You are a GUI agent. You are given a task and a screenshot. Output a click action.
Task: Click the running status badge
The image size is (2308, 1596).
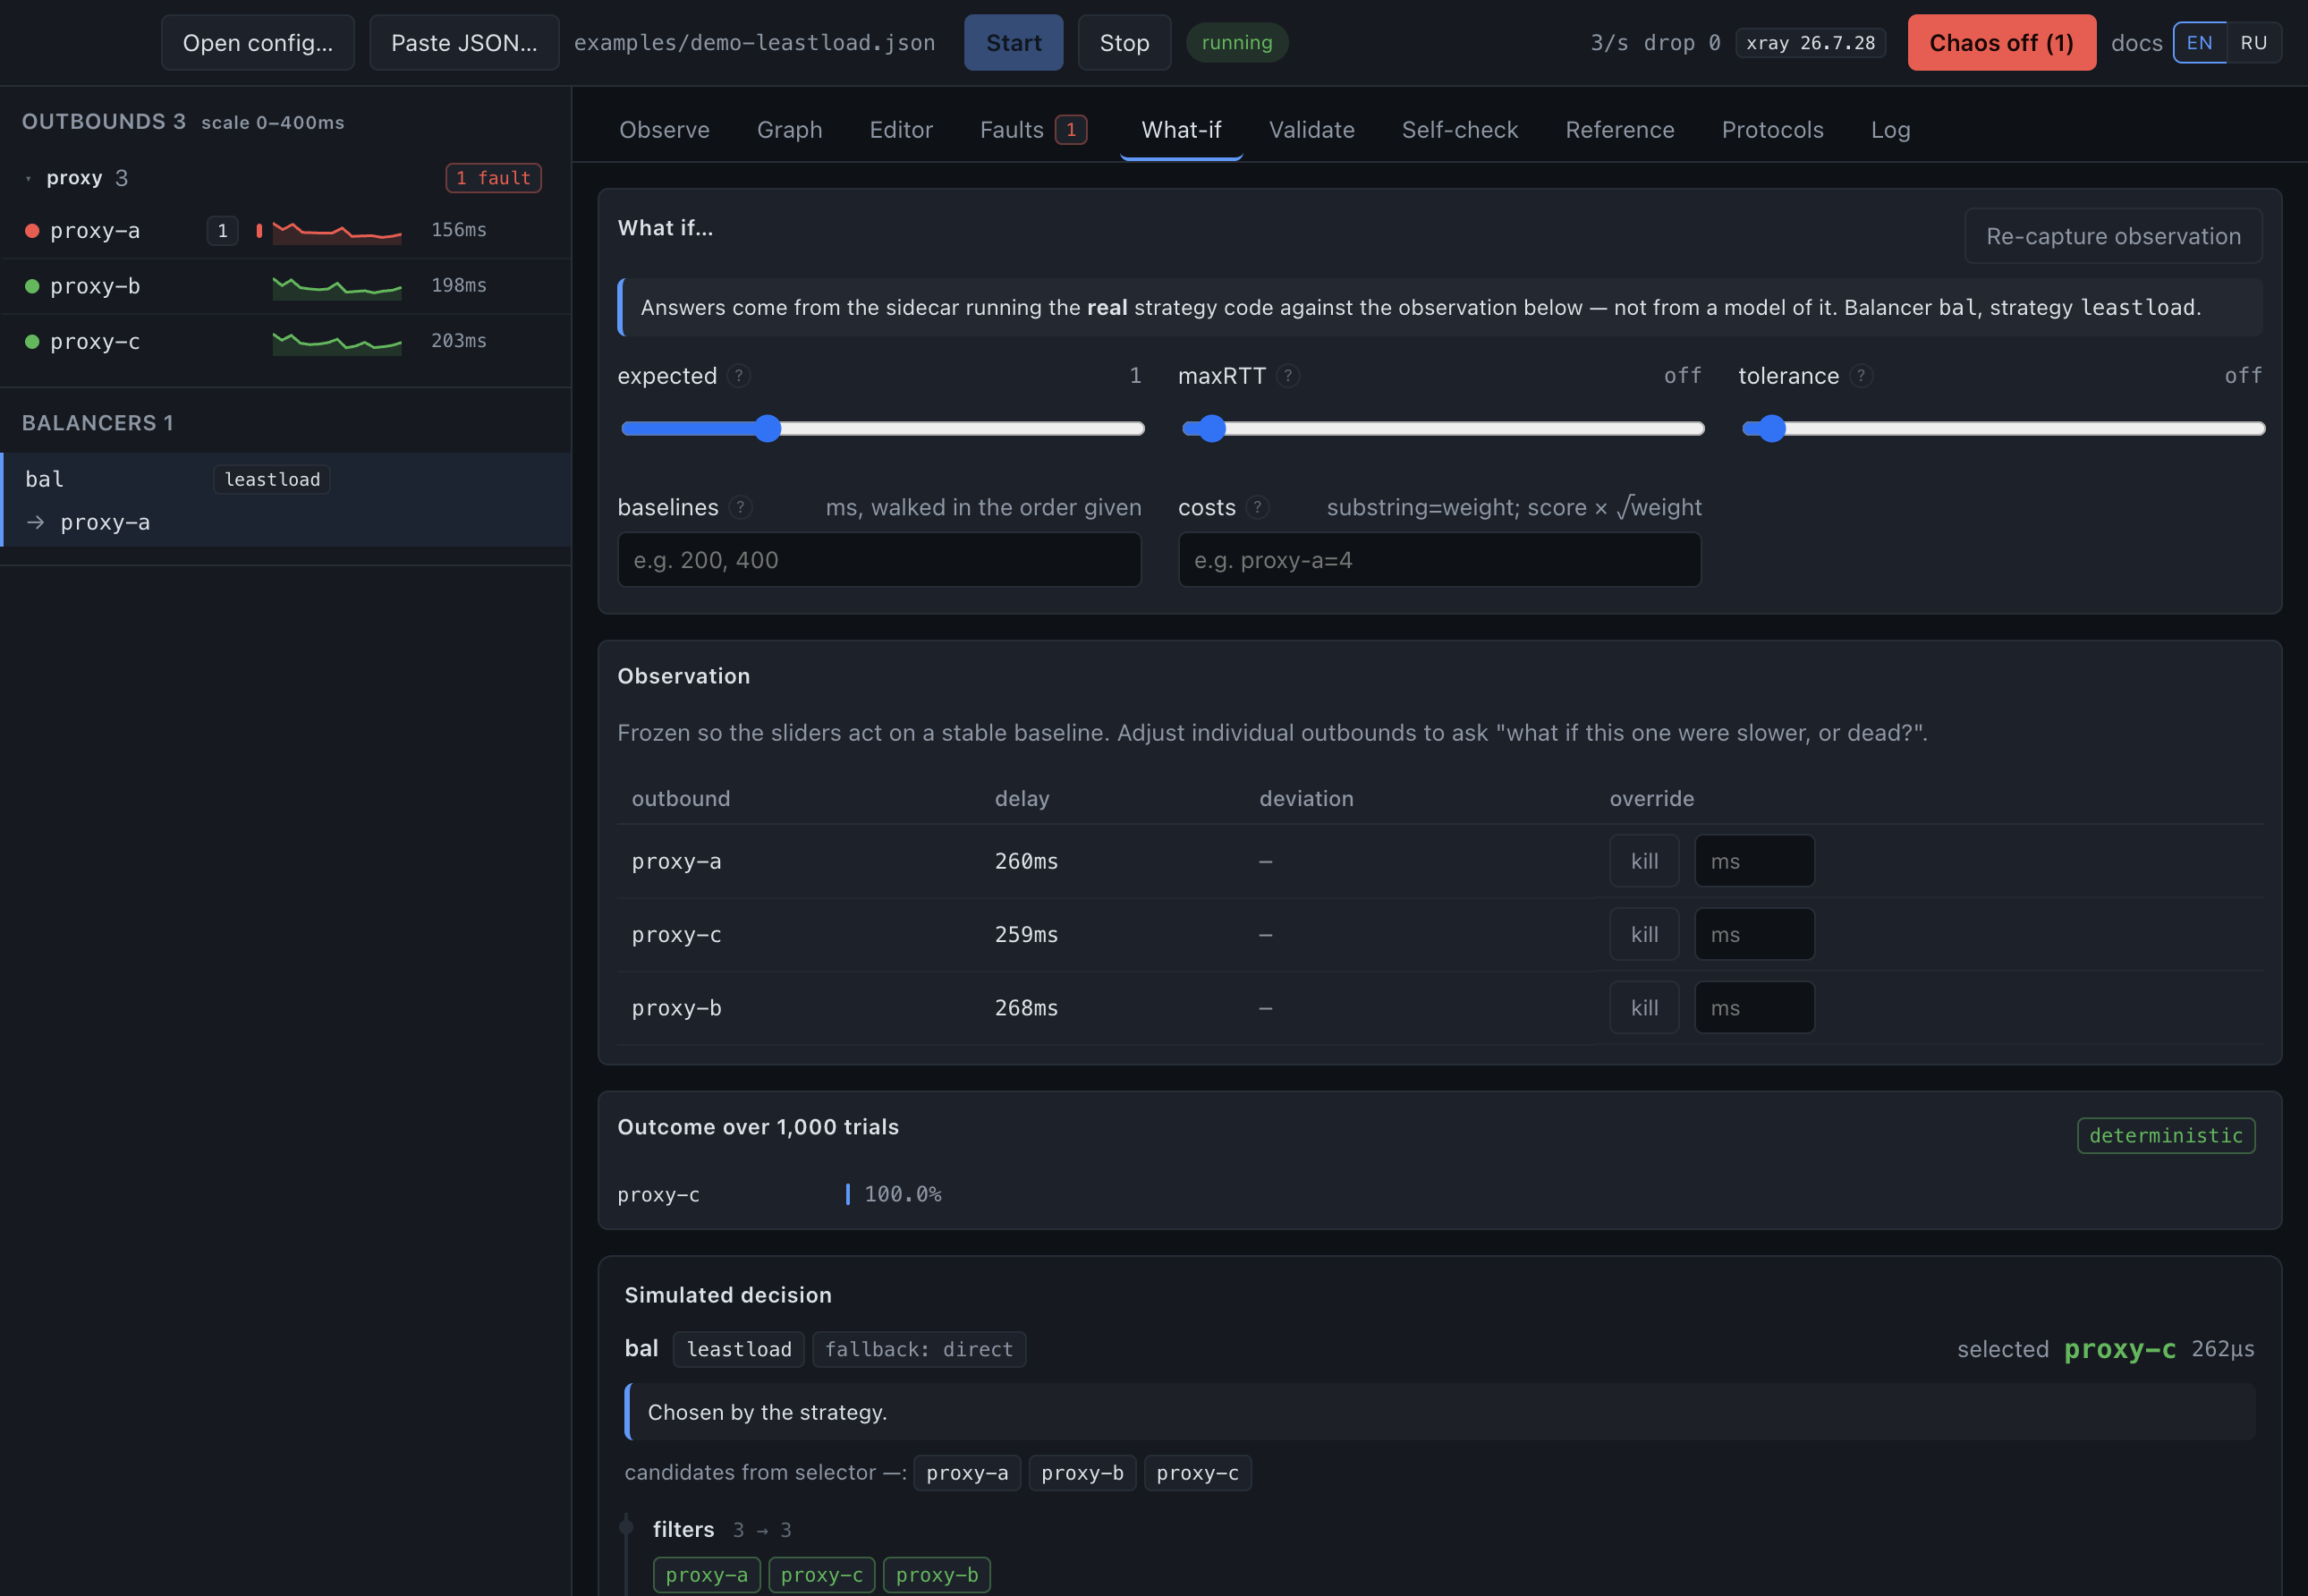[1237, 43]
